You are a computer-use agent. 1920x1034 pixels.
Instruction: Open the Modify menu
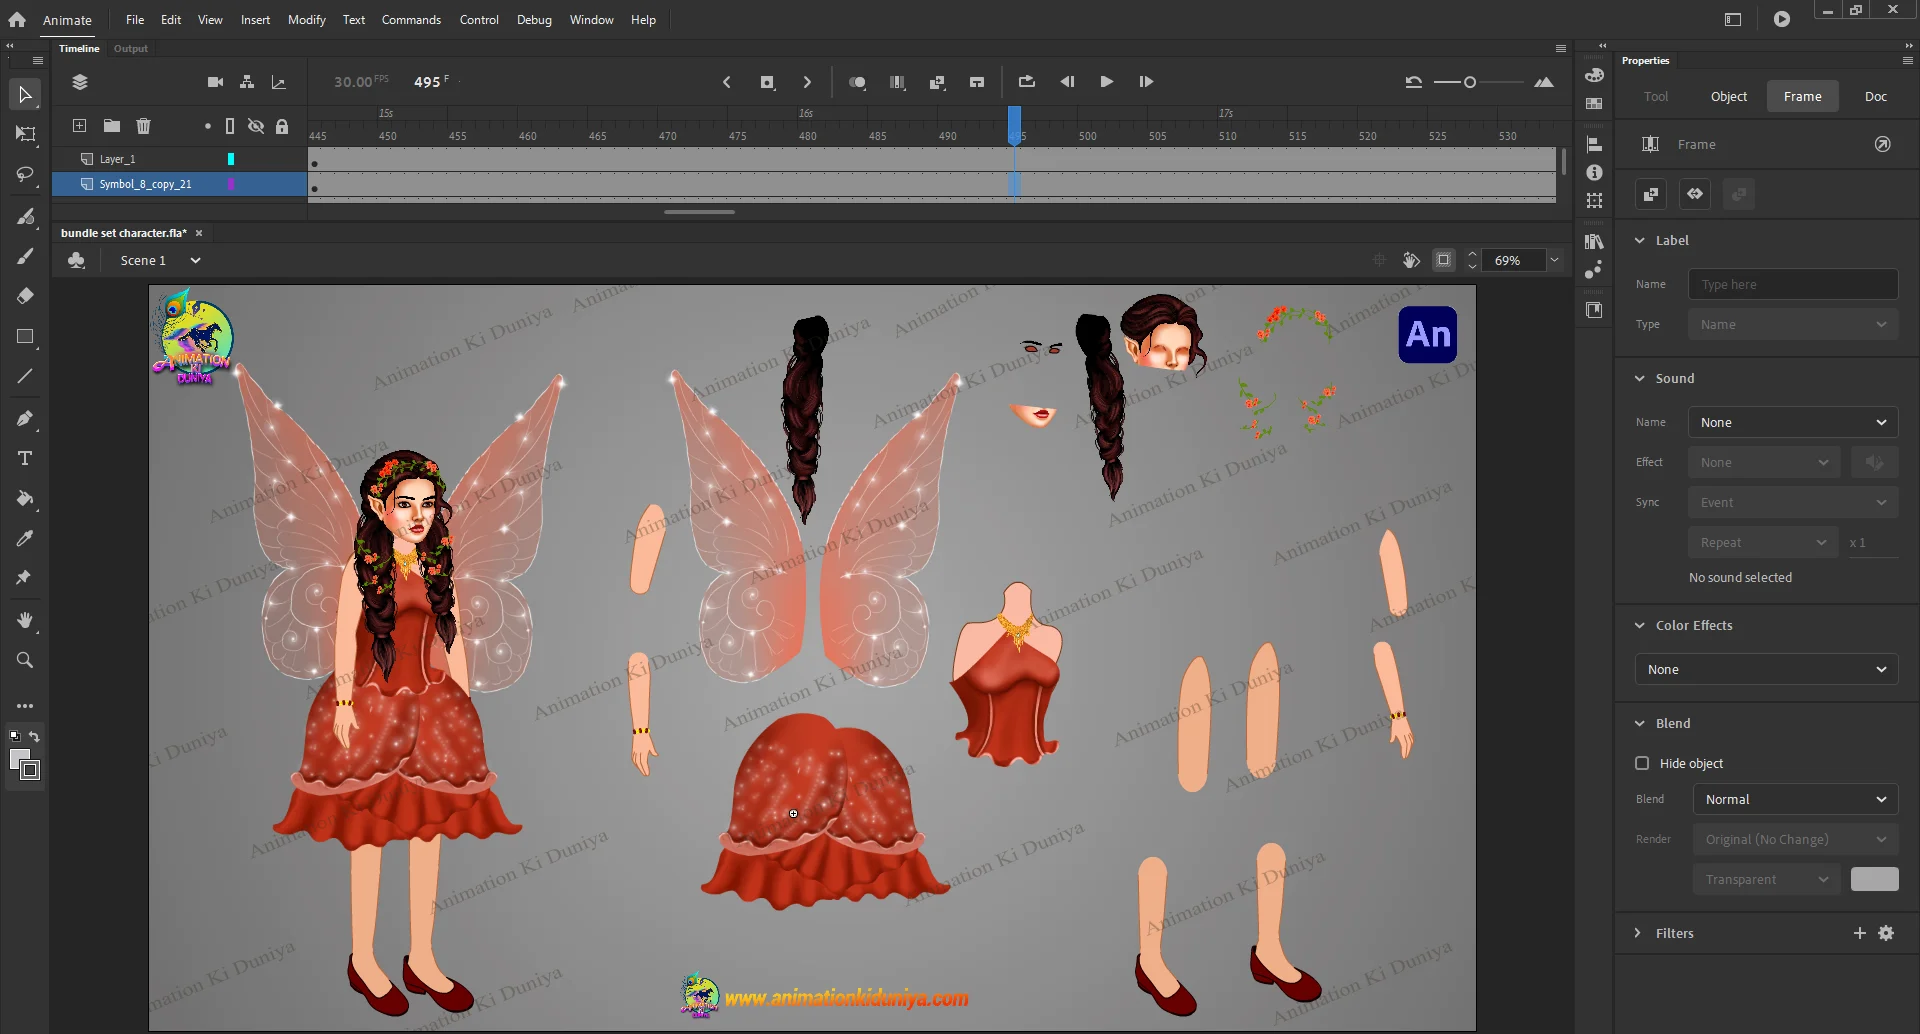point(306,20)
